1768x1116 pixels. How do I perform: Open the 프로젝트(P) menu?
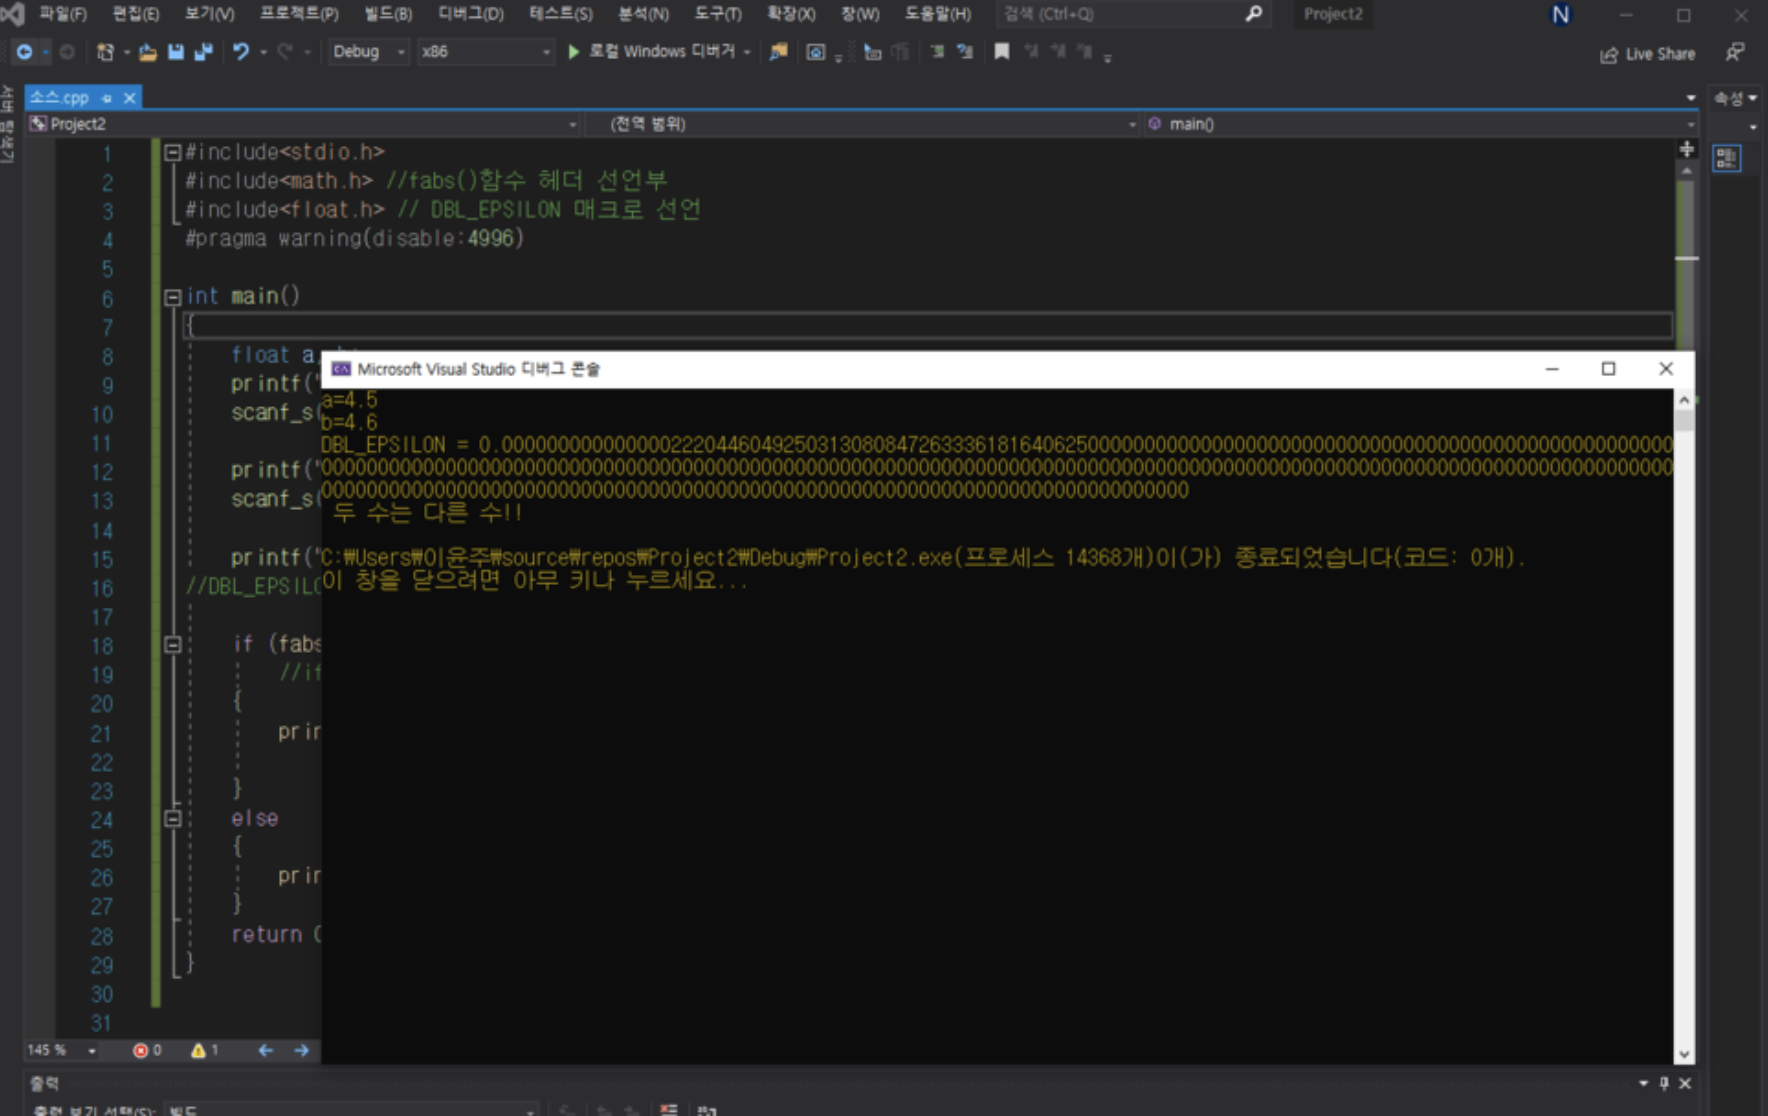pyautogui.click(x=299, y=14)
